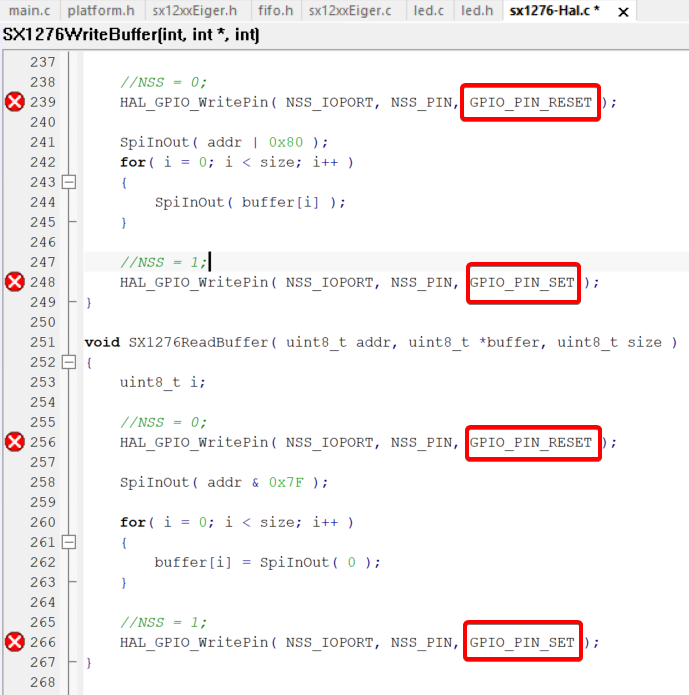689x695 pixels.
Task: Click line number 258 in the gutter
Action: [42, 482]
